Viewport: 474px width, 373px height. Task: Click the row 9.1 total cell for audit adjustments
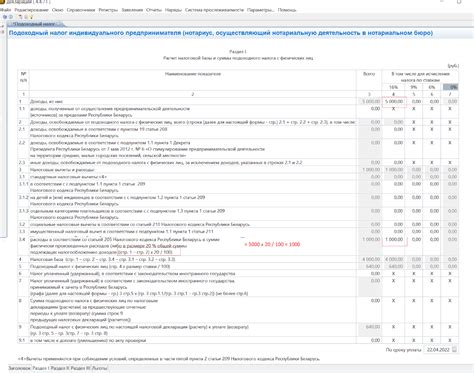[369, 340]
